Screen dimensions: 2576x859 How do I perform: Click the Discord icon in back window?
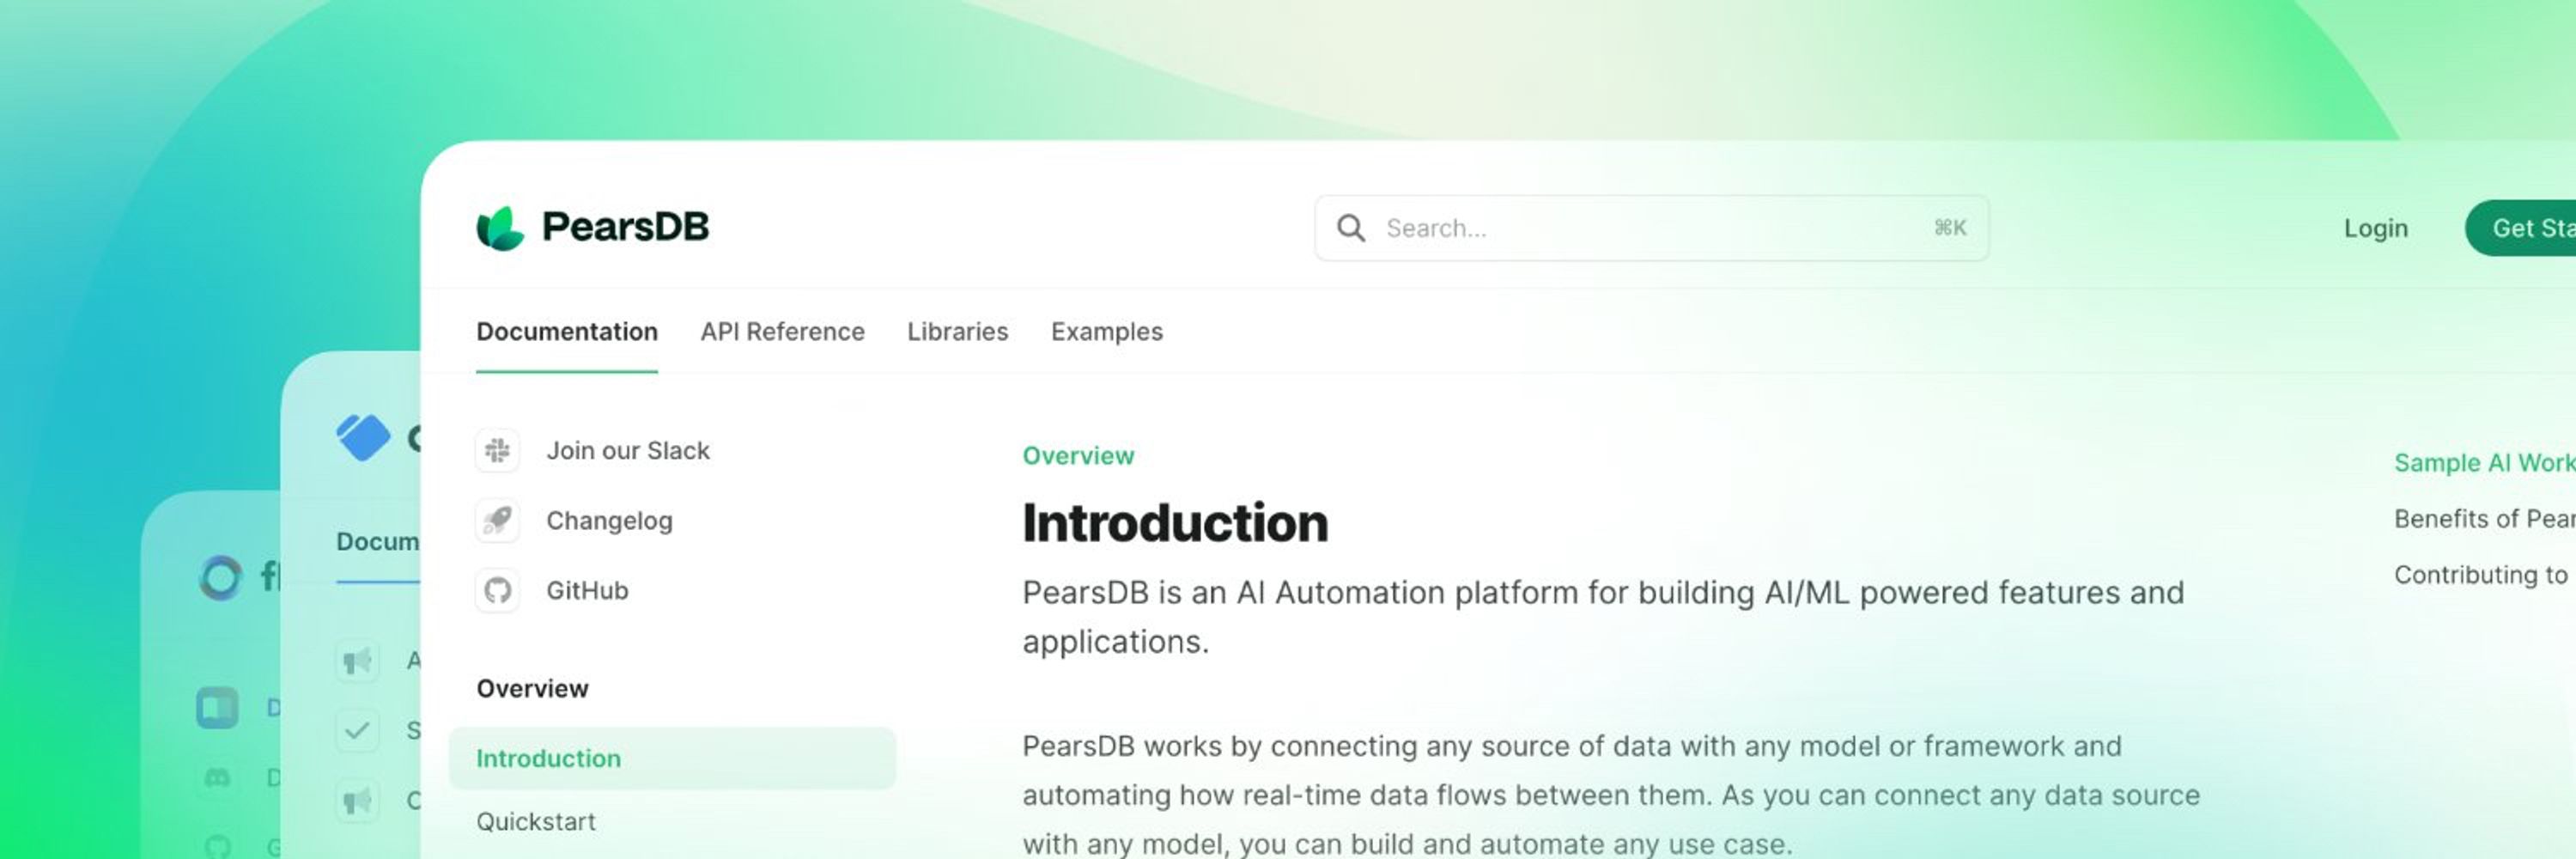click(217, 778)
